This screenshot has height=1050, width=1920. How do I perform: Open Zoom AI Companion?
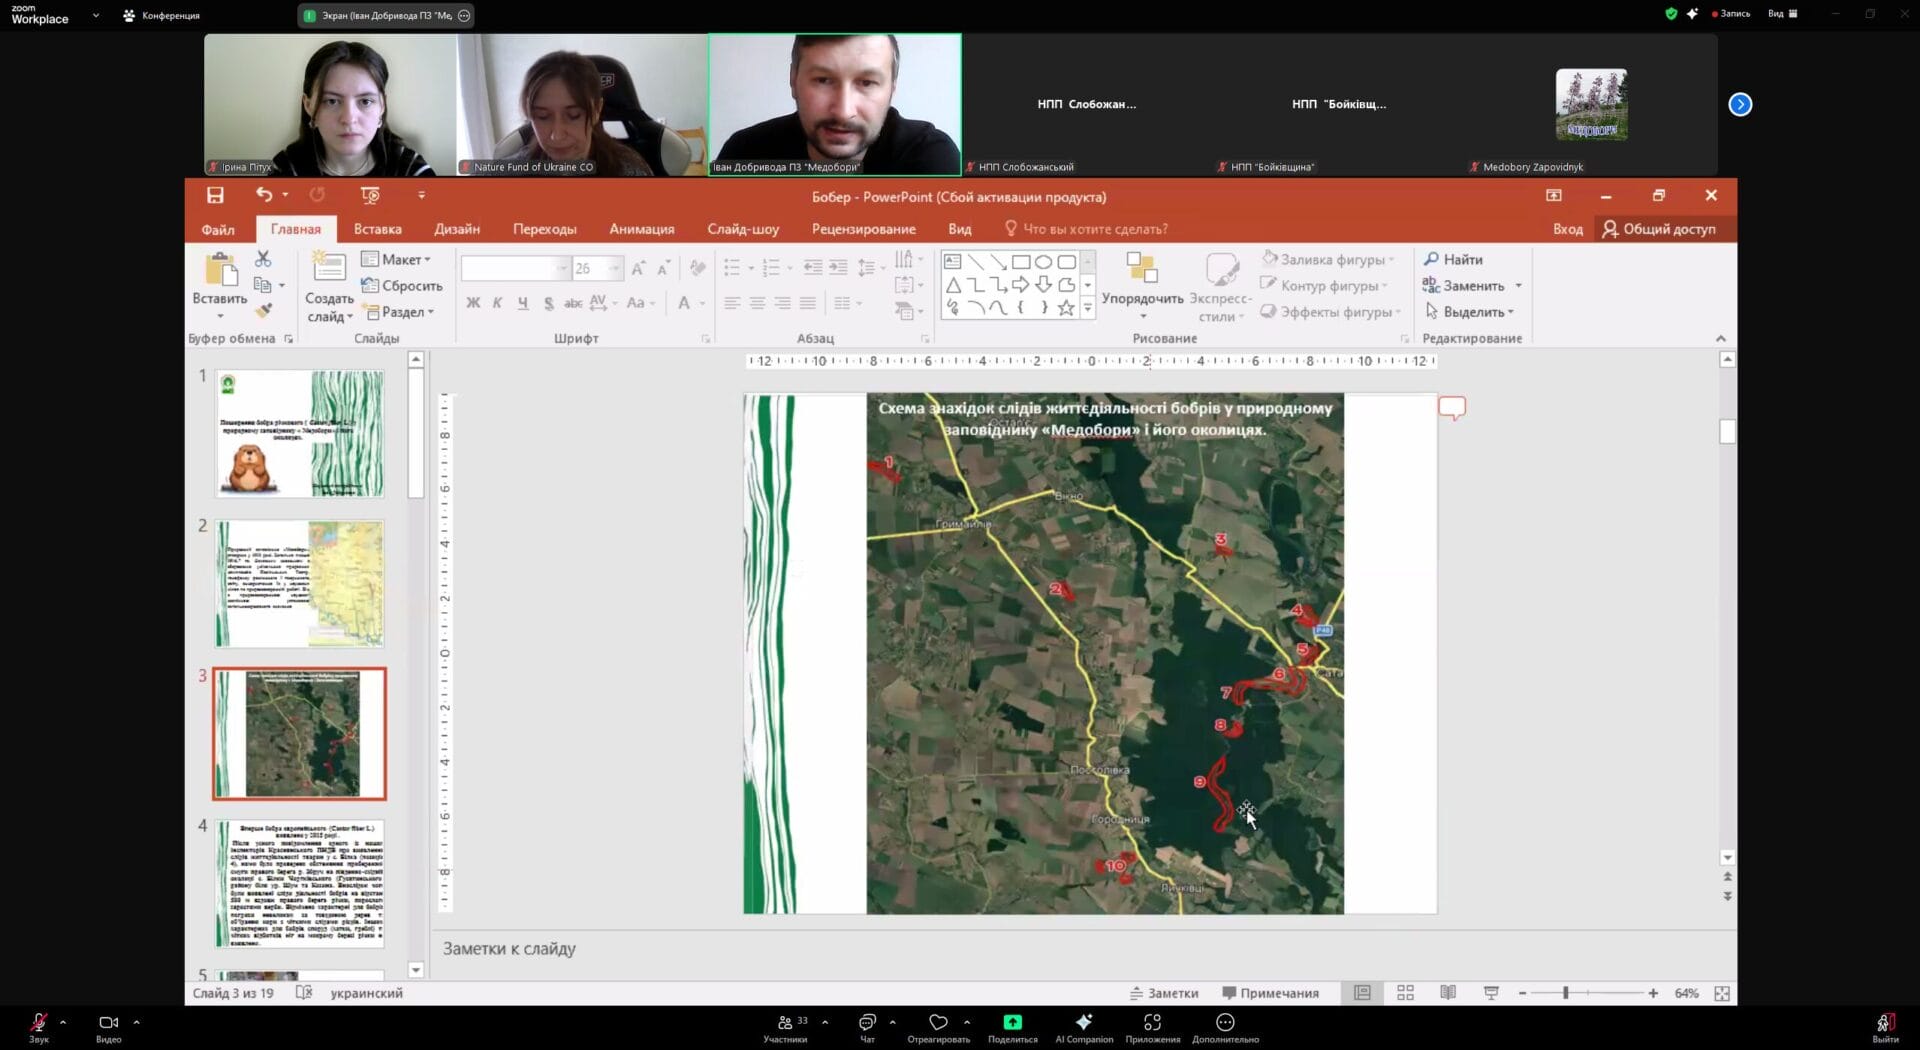pos(1083,1022)
